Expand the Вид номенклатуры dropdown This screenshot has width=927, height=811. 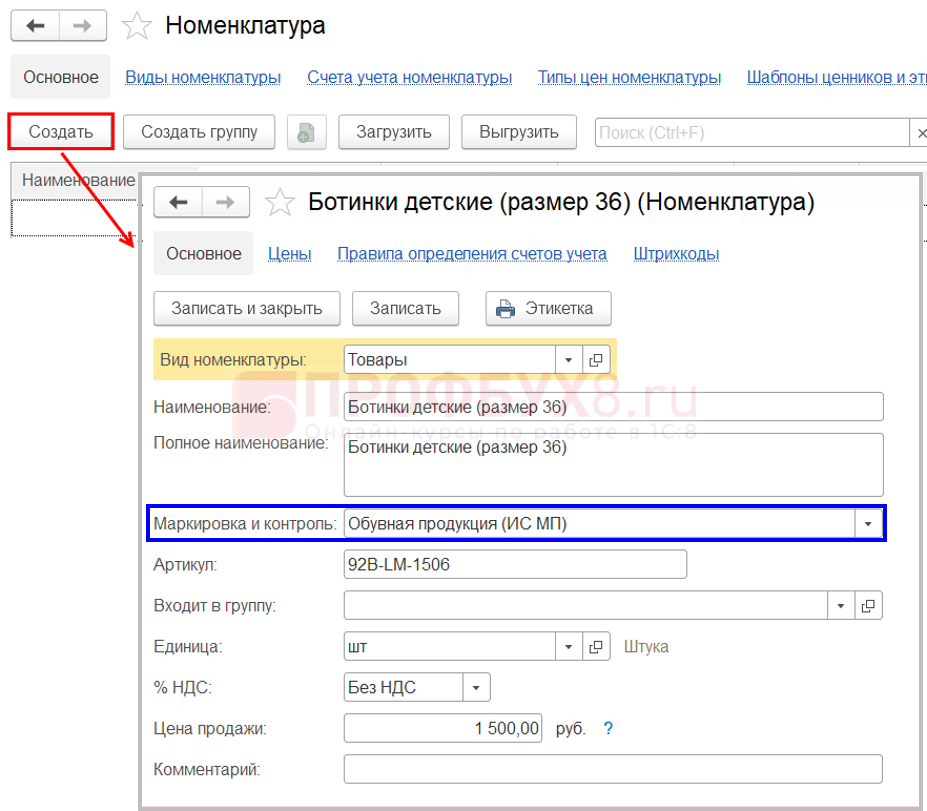[x=569, y=360]
